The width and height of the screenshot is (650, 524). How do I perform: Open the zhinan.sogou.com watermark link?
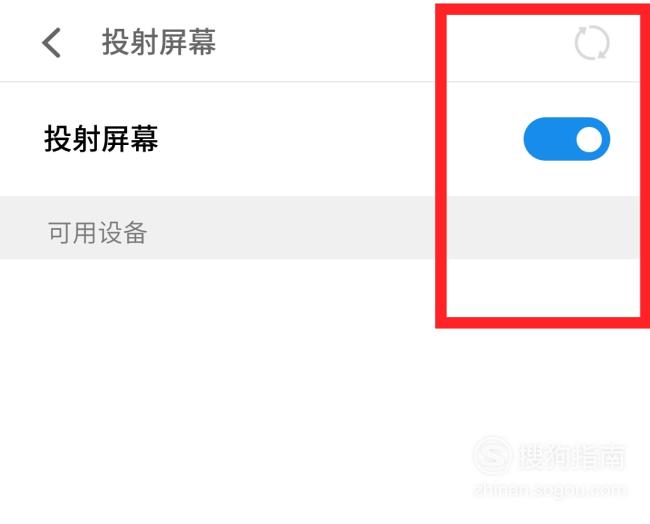[550, 490]
